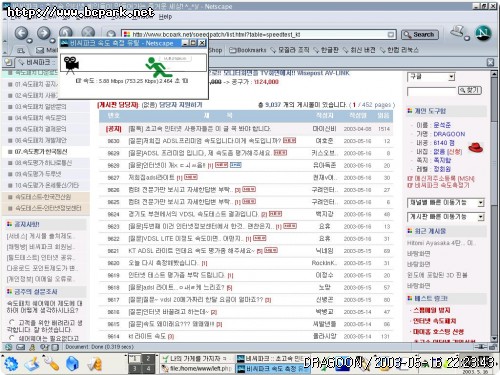
Task: Select first poll radio option 고객을 위한 배려
Action: pos(12,322)
